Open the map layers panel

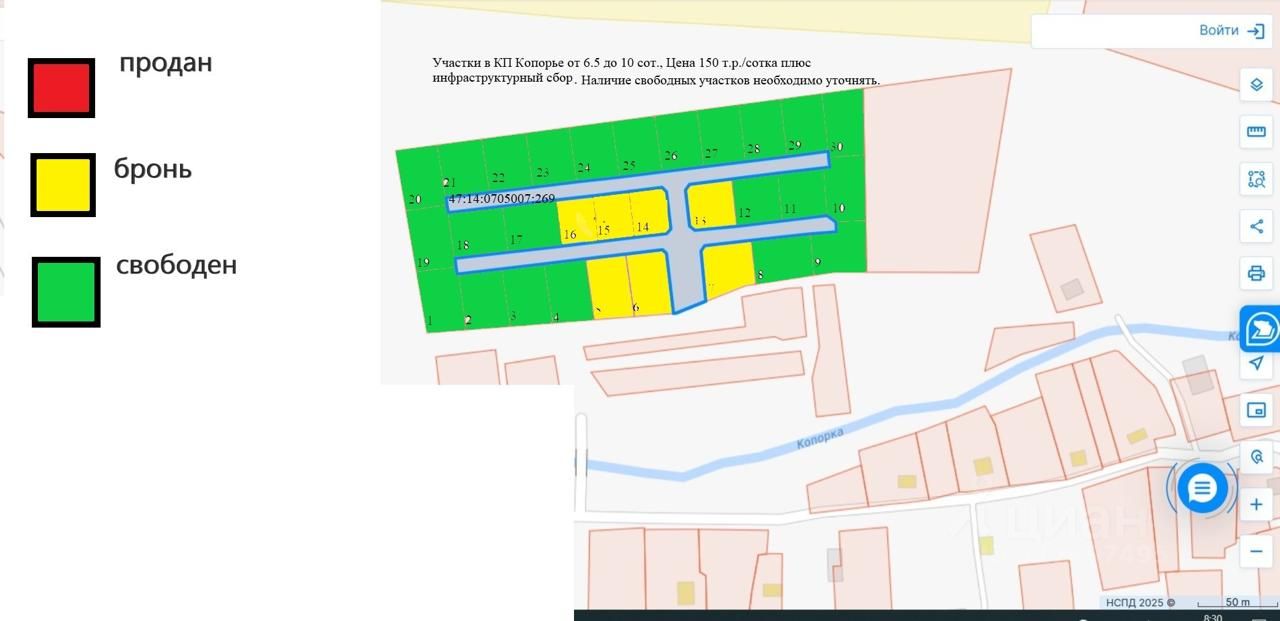click(1256, 84)
